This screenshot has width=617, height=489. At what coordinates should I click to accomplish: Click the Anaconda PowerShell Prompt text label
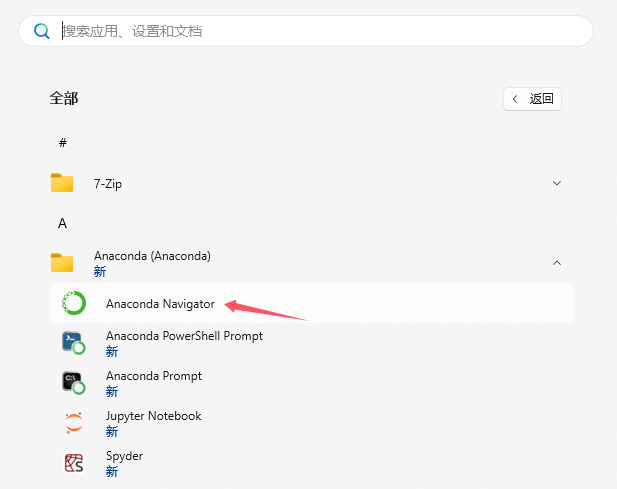tap(184, 336)
